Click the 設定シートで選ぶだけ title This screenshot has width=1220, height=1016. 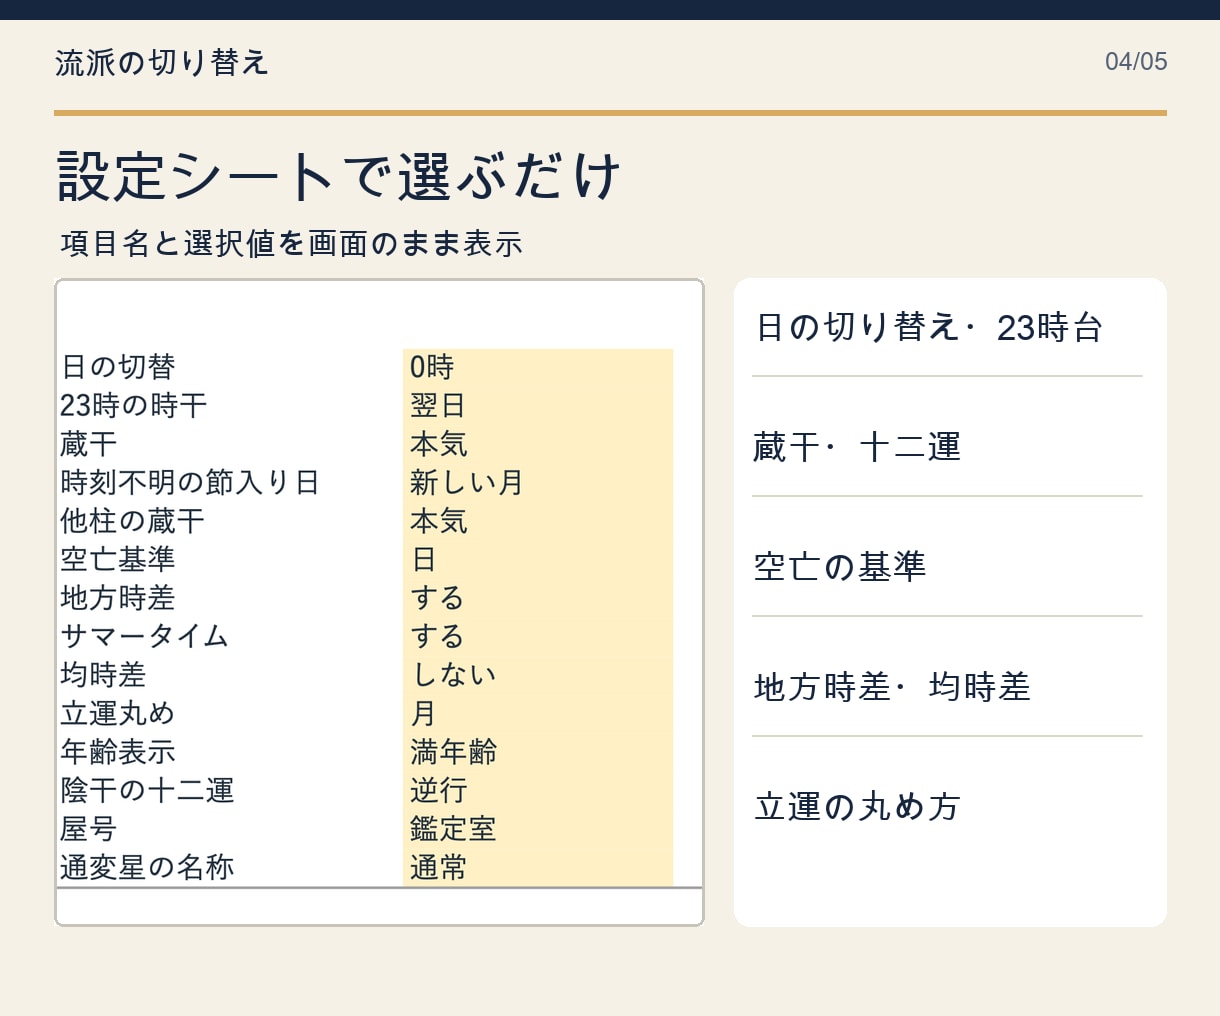[x=340, y=176]
